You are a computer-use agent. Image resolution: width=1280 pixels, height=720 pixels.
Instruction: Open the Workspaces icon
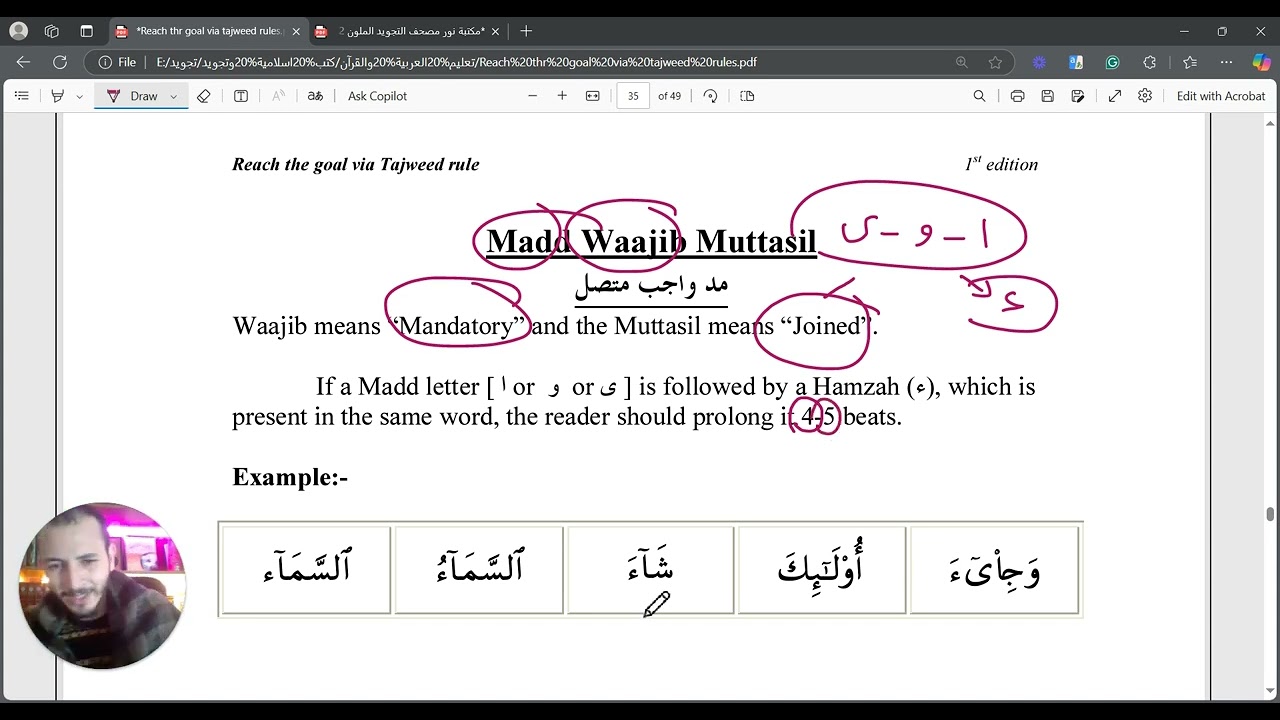[x=52, y=31]
